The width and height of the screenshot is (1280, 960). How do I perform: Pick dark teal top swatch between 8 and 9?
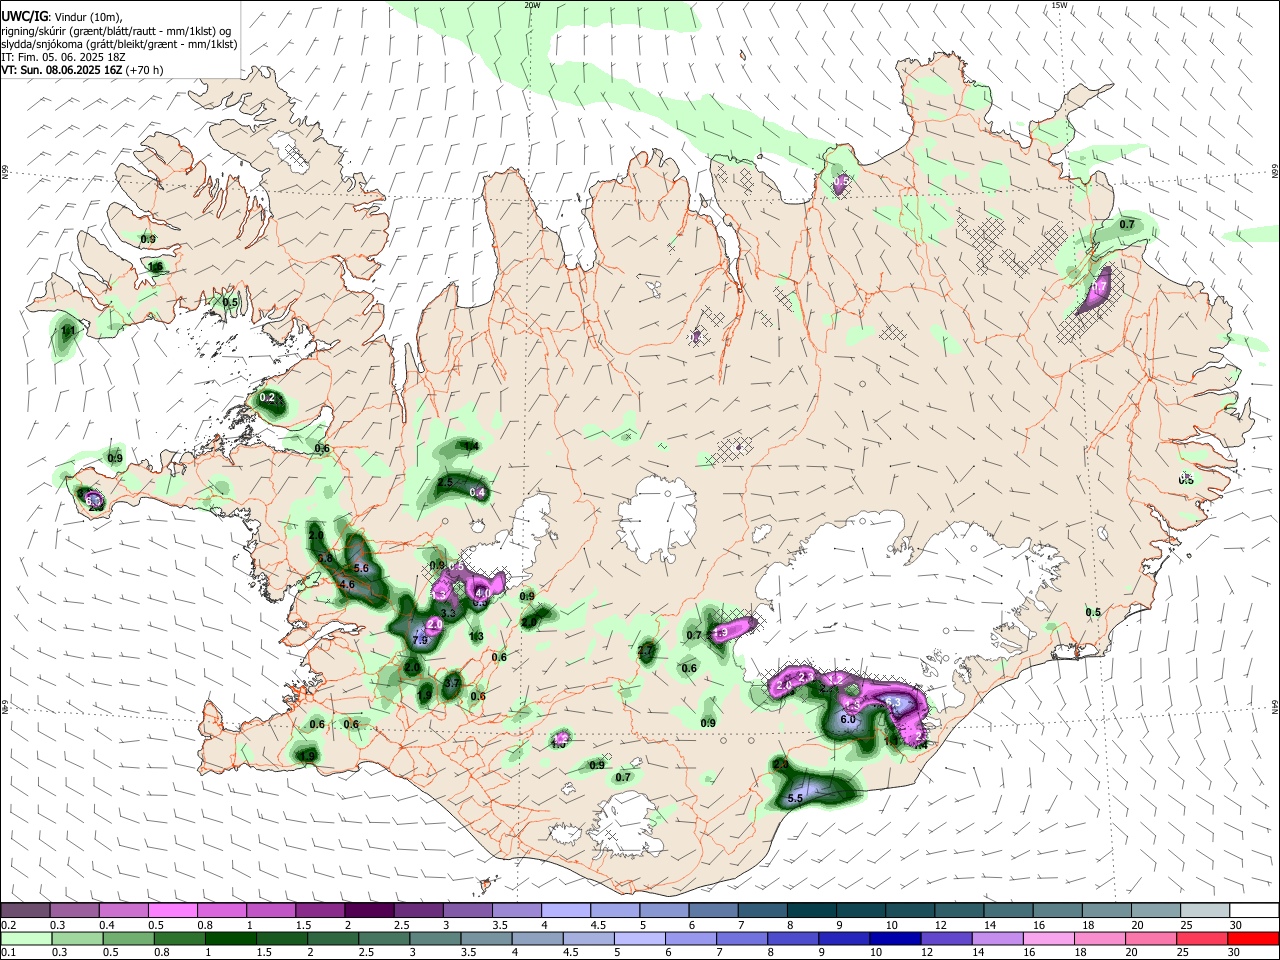point(811,910)
